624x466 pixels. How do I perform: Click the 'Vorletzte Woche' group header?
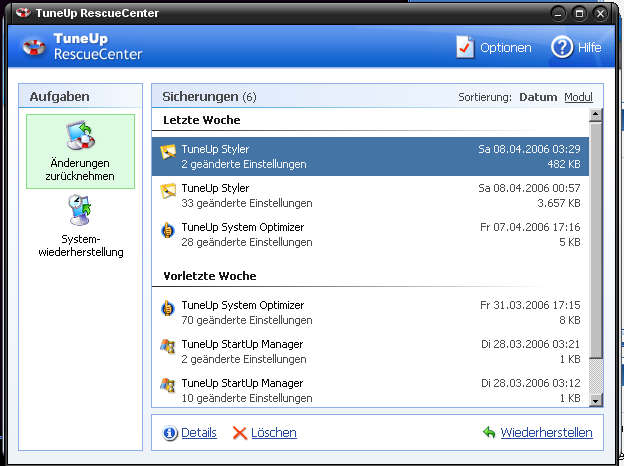[210, 276]
